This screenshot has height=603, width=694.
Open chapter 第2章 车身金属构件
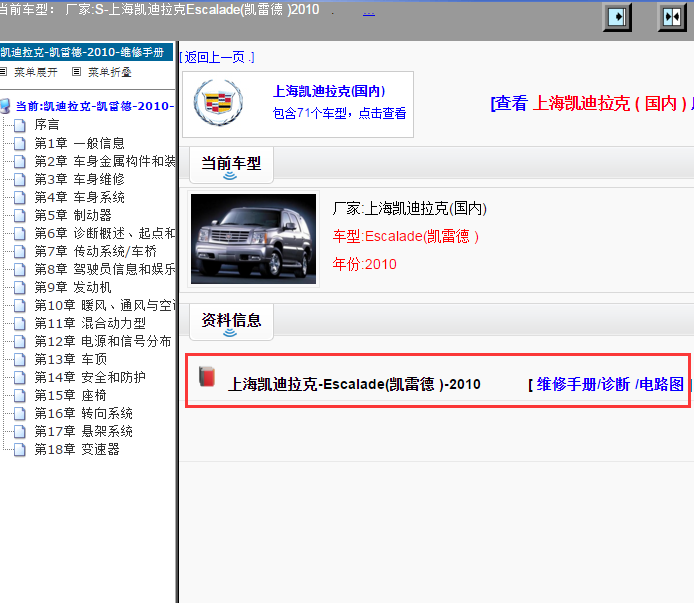pos(105,161)
